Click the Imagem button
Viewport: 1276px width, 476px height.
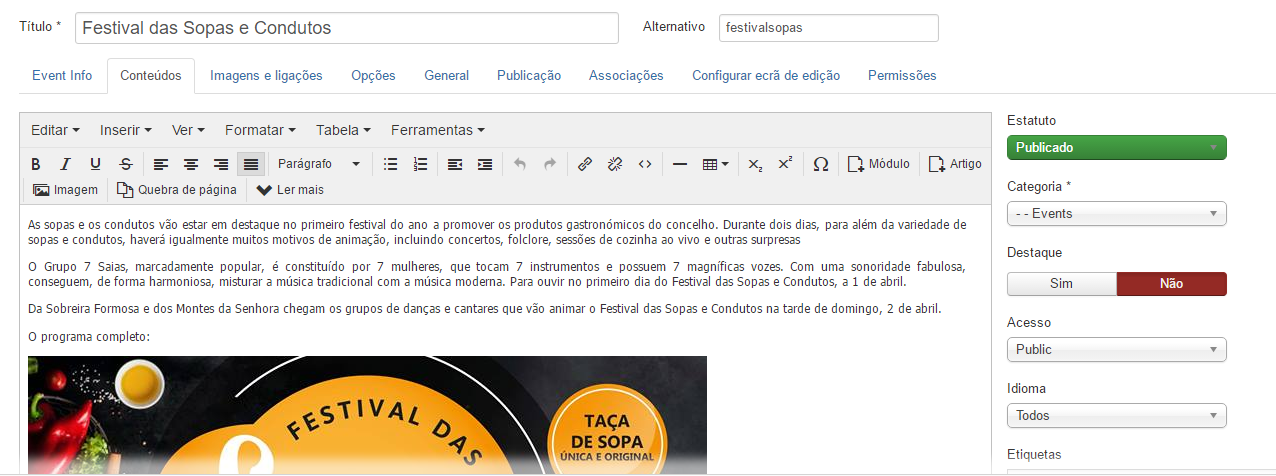pos(66,190)
